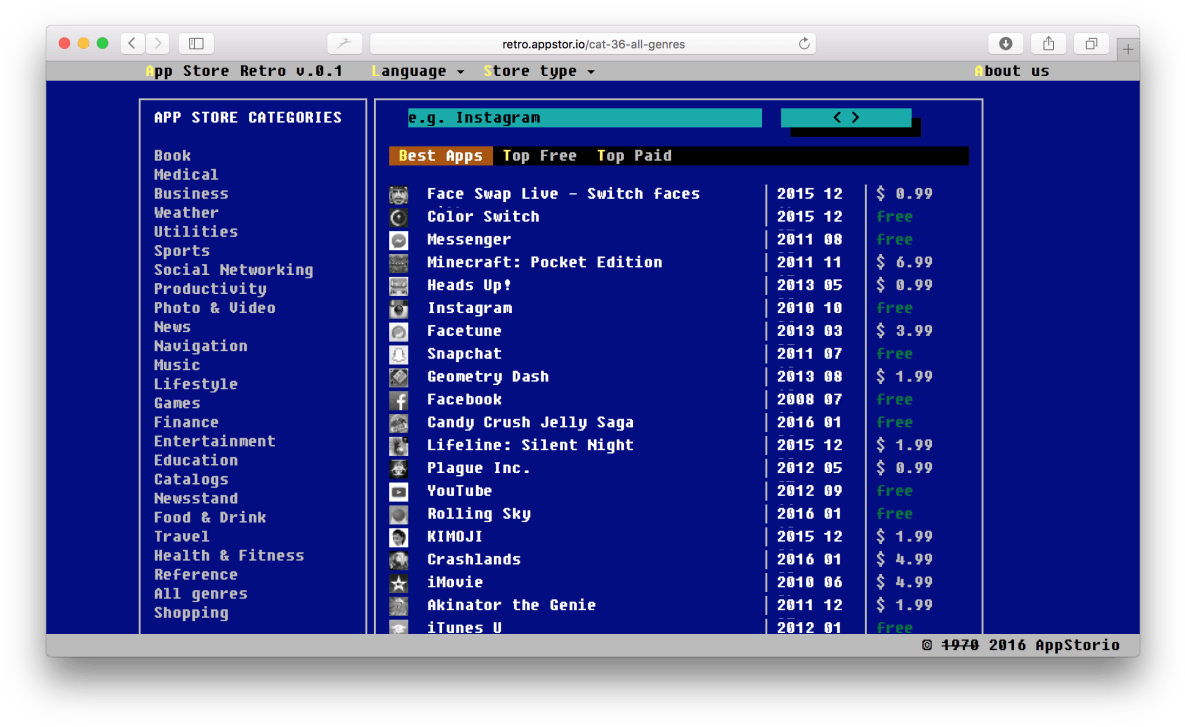Open the Plague Inc. listing title

478,468
